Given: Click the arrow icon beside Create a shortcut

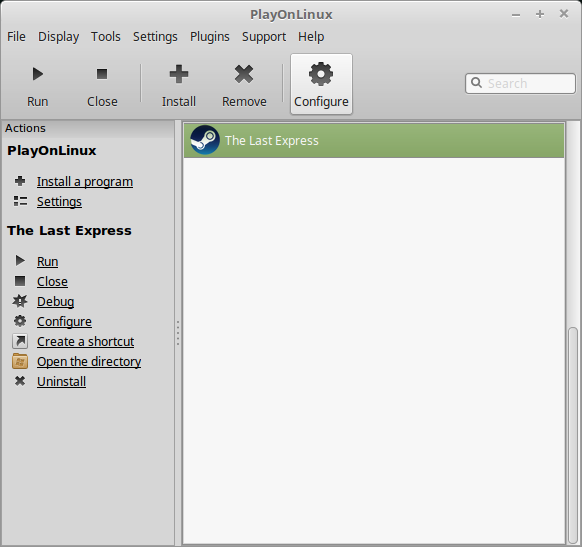Looking at the screenshot, I should pos(20,341).
